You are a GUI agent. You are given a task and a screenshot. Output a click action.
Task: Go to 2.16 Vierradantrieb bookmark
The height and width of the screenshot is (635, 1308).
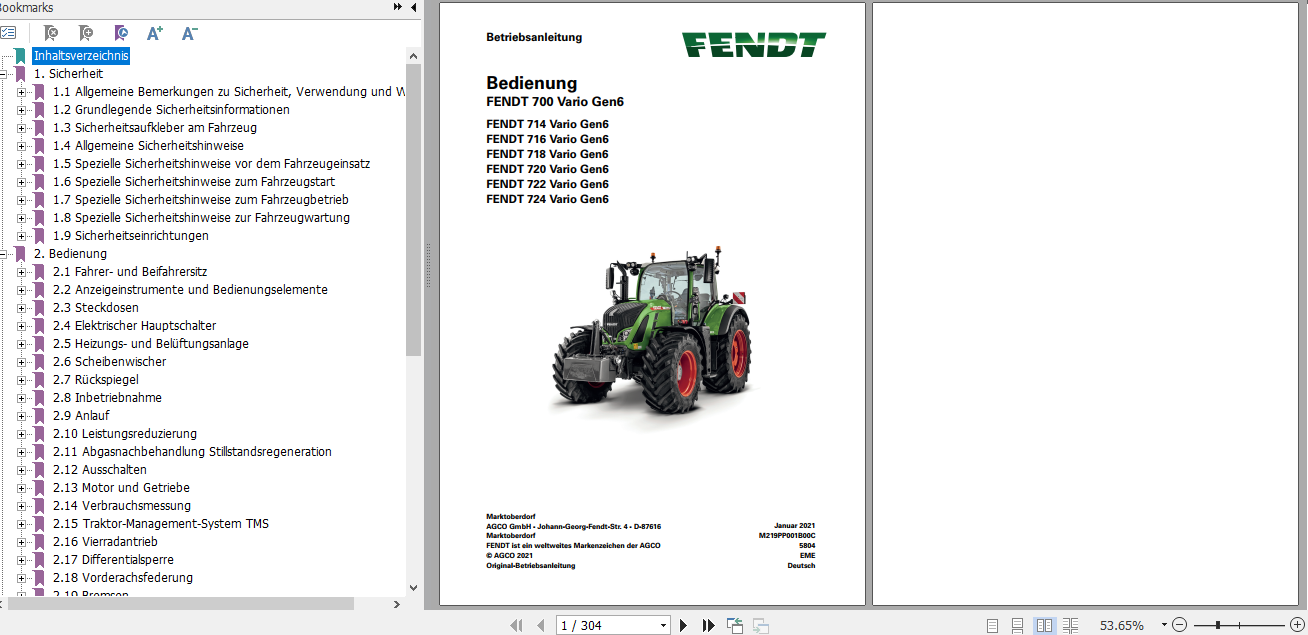tap(105, 542)
